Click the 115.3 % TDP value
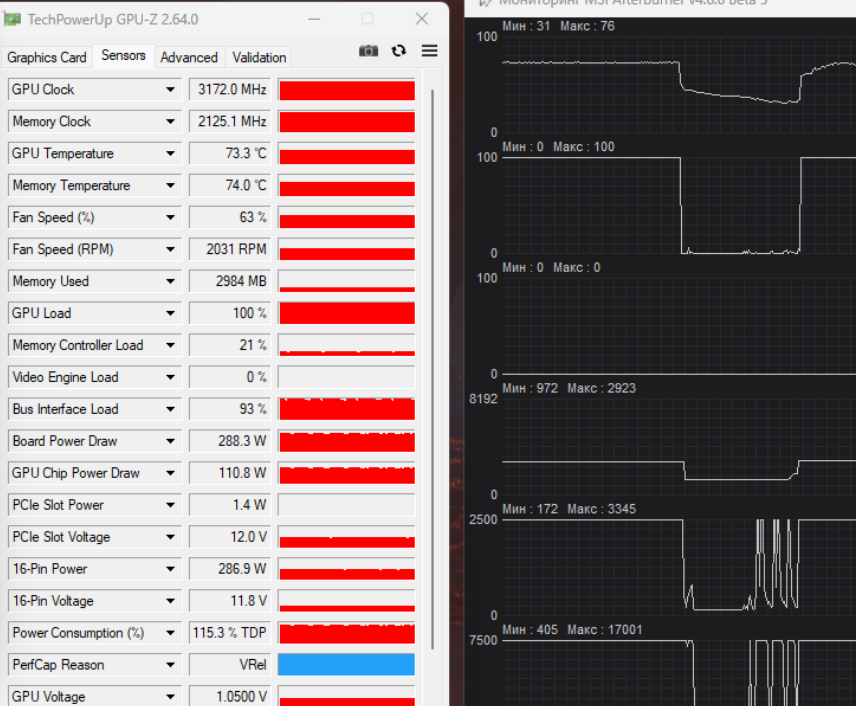The image size is (856, 706). click(230, 633)
